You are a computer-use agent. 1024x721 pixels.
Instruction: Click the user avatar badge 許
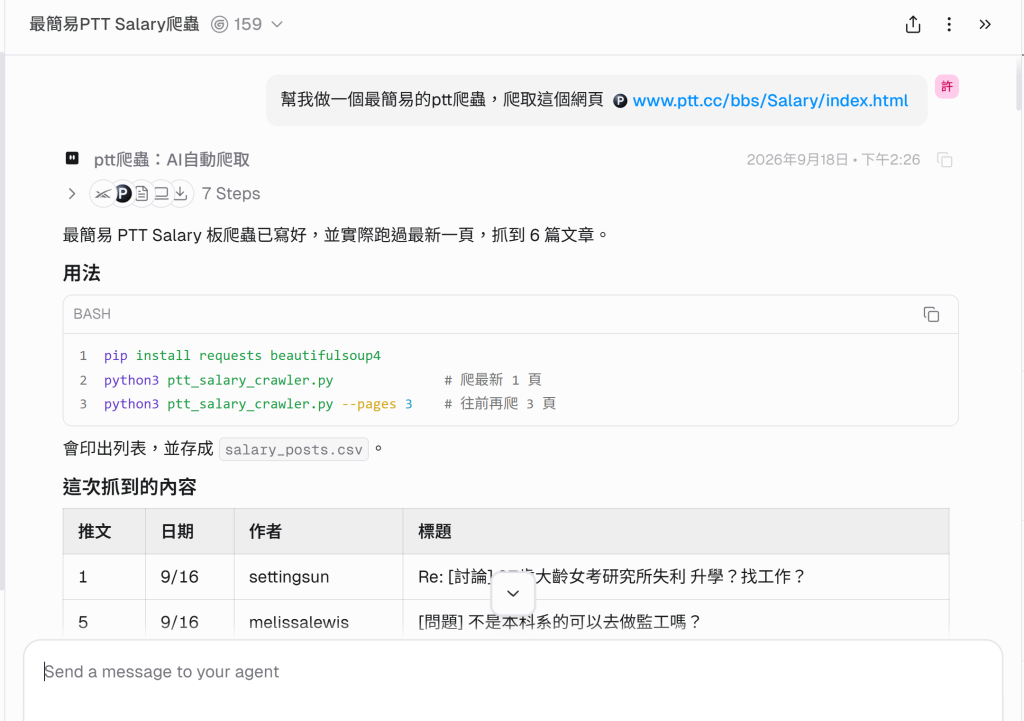946,87
